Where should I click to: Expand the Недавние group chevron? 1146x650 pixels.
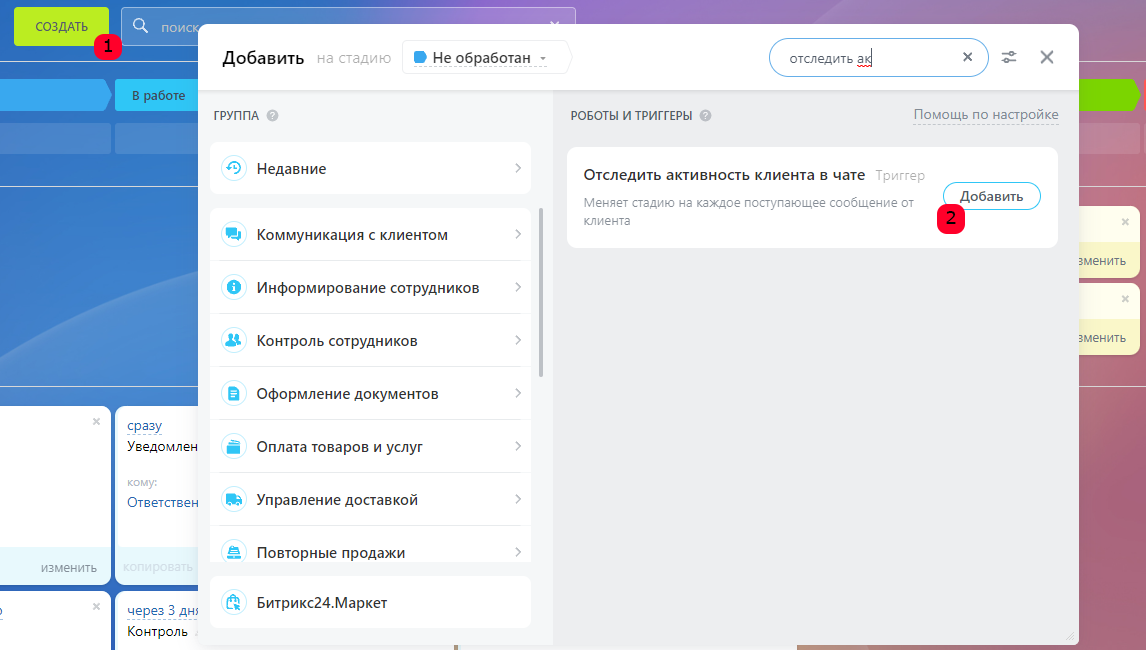coord(518,169)
